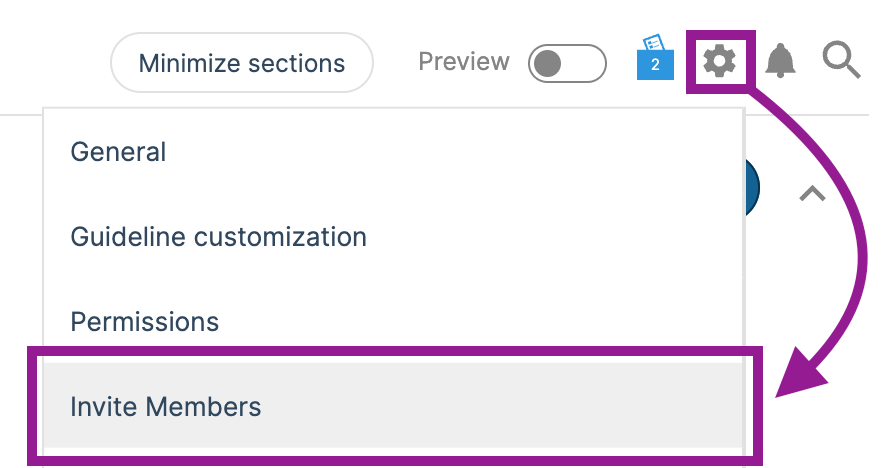Open the gear settings menu

[719, 61]
